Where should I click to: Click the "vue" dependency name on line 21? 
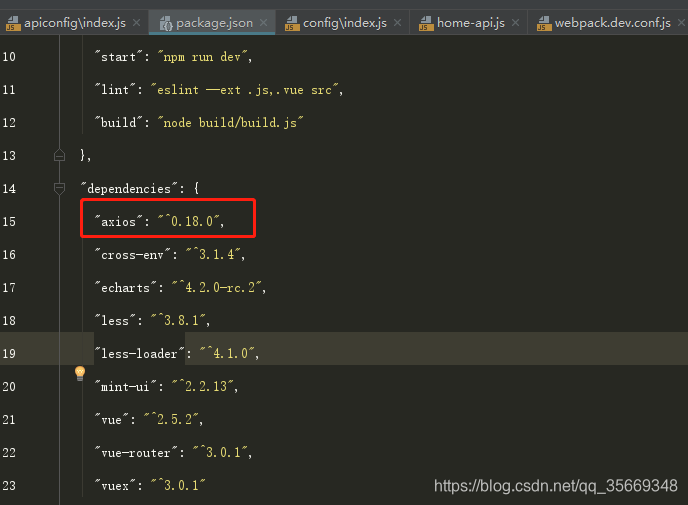coord(111,419)
